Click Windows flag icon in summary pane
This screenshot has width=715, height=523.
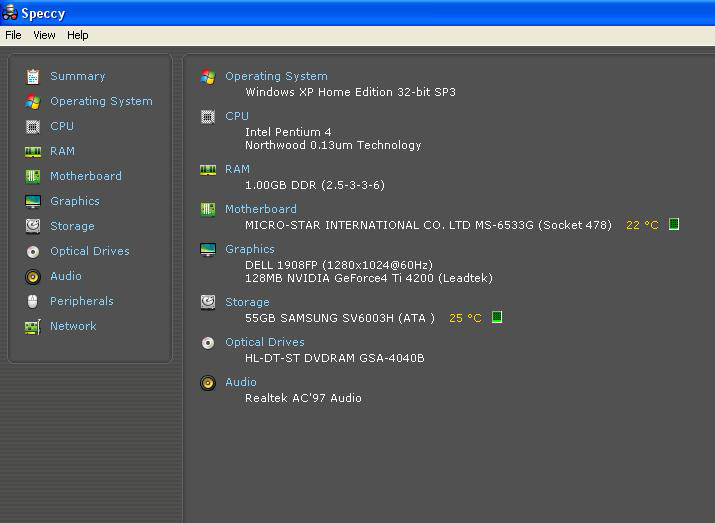(208, 77)
